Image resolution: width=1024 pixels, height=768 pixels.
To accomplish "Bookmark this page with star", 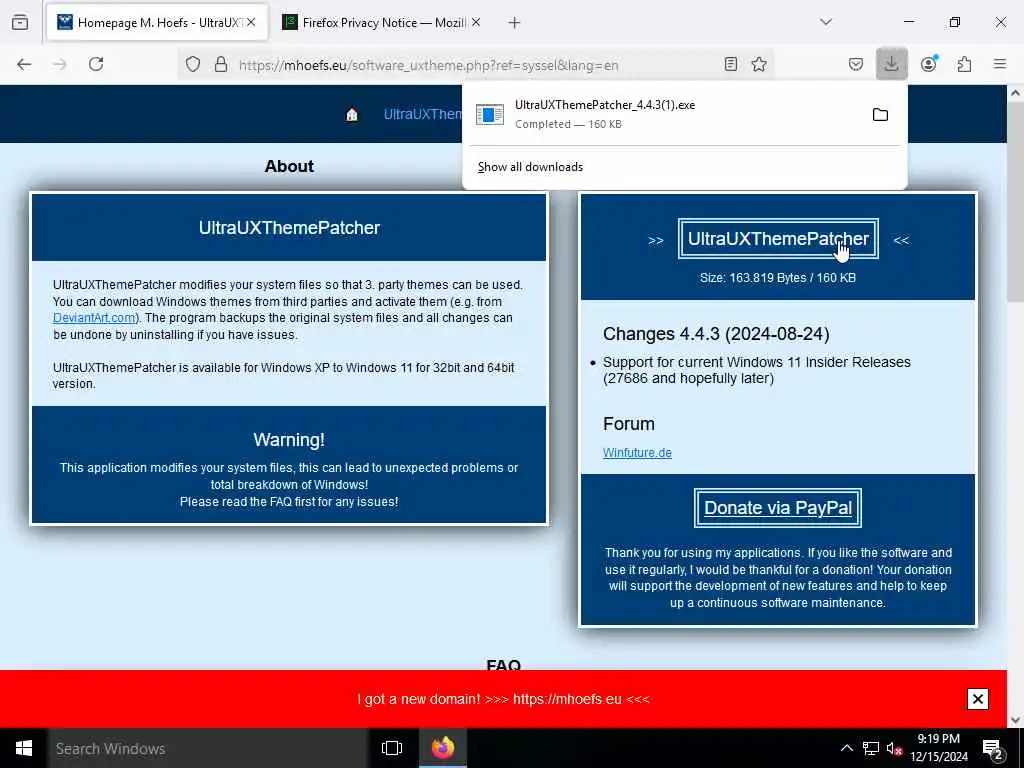I will pos(759,64).
